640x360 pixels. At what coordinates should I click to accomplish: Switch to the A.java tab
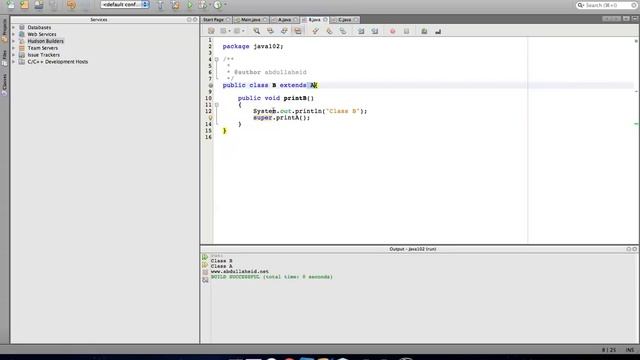click(x=284, y=20)
